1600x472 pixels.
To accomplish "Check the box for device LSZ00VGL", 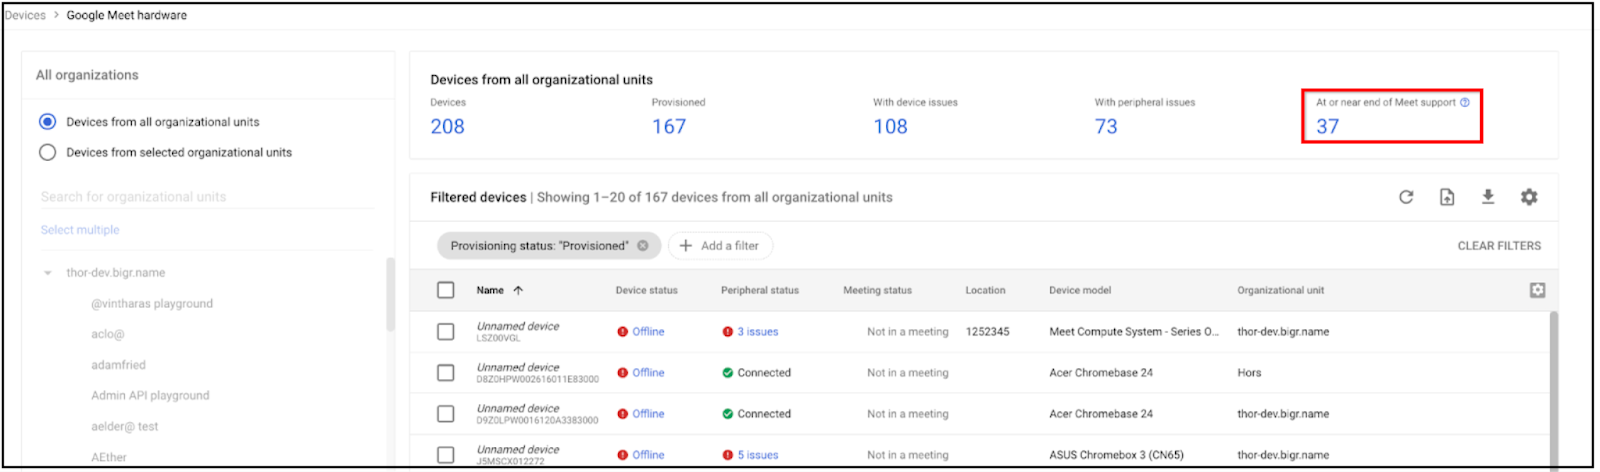I will (446, 332).
